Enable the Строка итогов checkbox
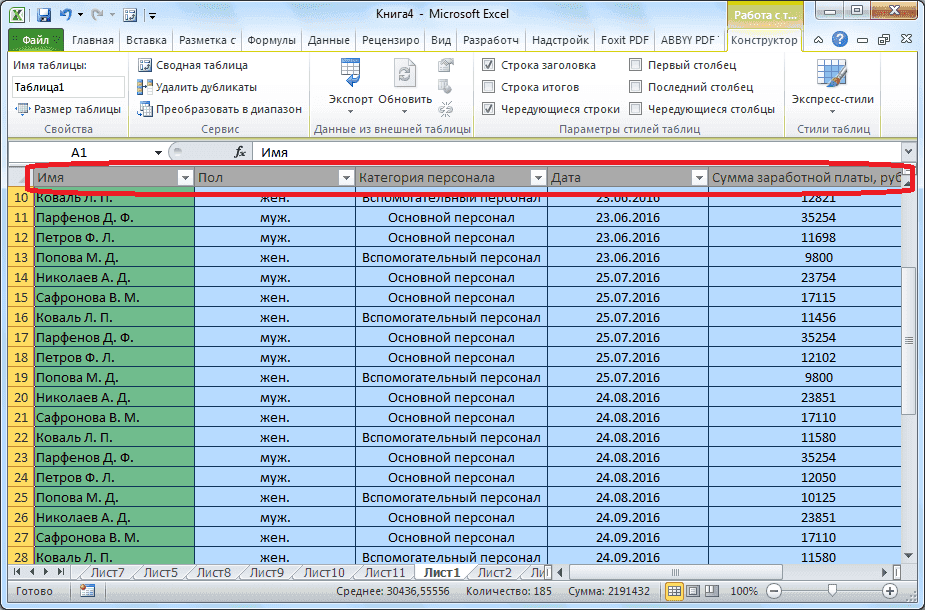 490,87
